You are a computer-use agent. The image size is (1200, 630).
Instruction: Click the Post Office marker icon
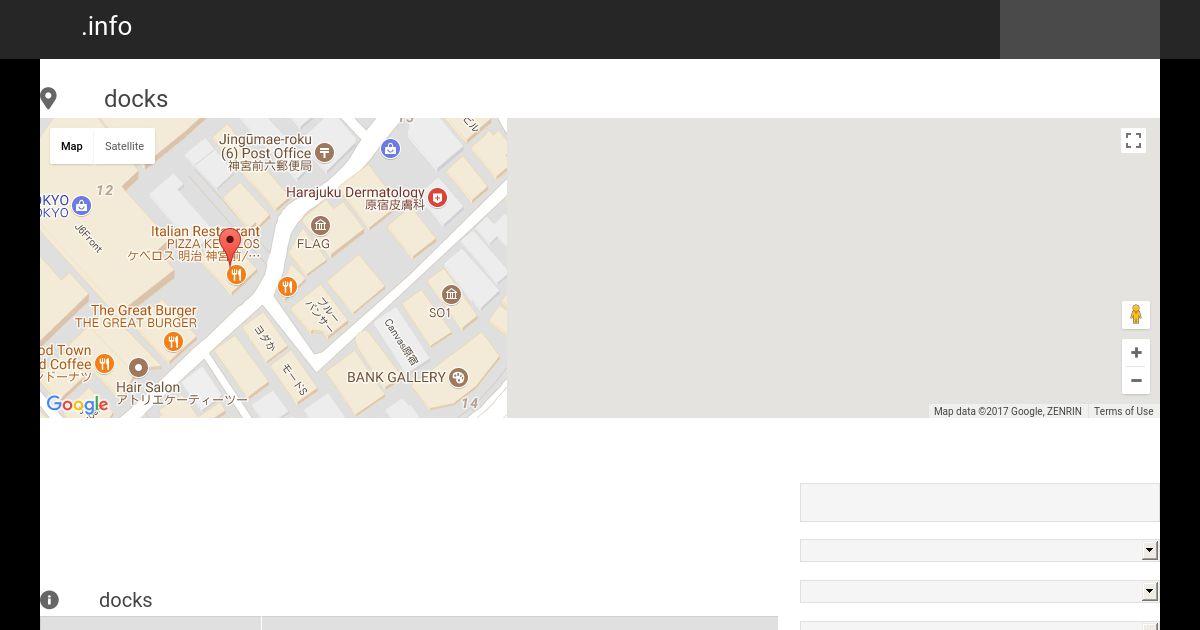(x=324, y=152)
